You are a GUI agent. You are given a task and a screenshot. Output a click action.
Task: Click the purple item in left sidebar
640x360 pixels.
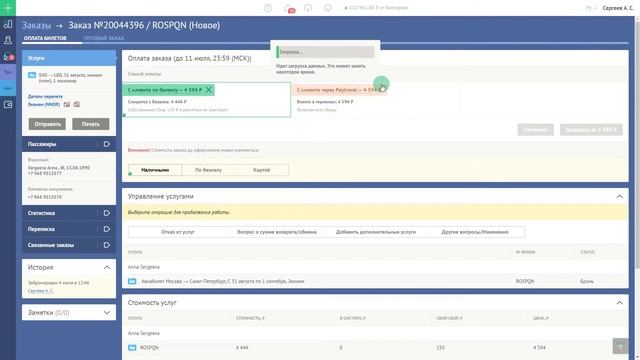coord(8,72)
